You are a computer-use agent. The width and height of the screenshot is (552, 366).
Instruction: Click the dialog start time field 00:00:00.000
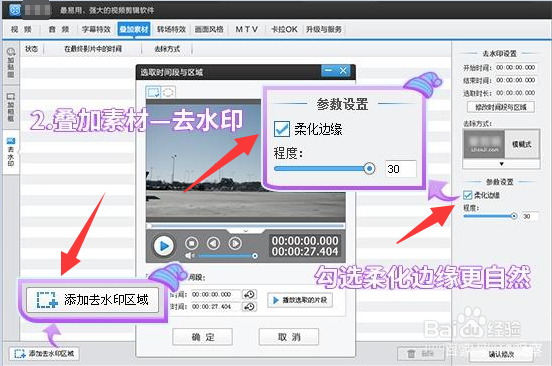click(215, 294)
